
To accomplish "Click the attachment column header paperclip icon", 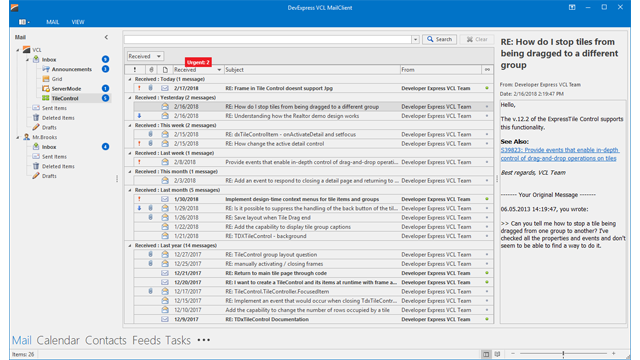I will (x=151, y=70).
